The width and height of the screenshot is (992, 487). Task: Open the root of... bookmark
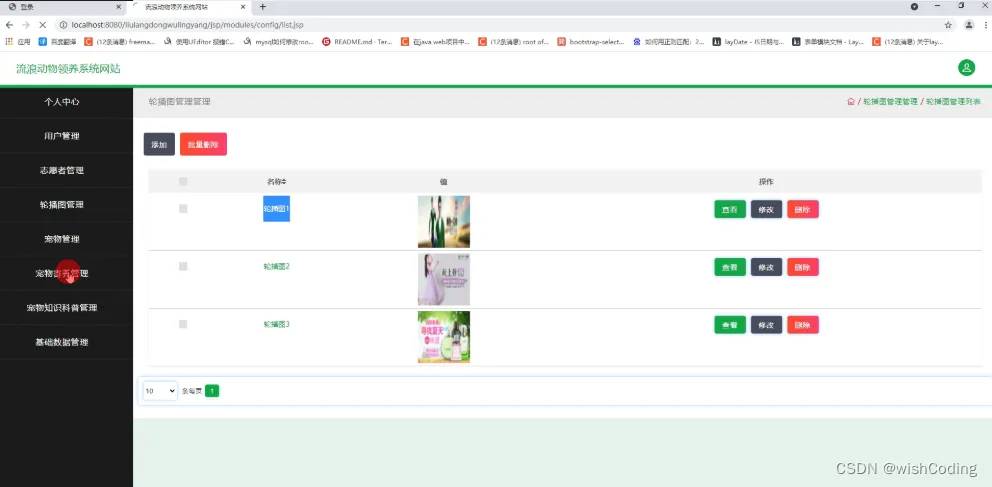click(x=514, y=42)
